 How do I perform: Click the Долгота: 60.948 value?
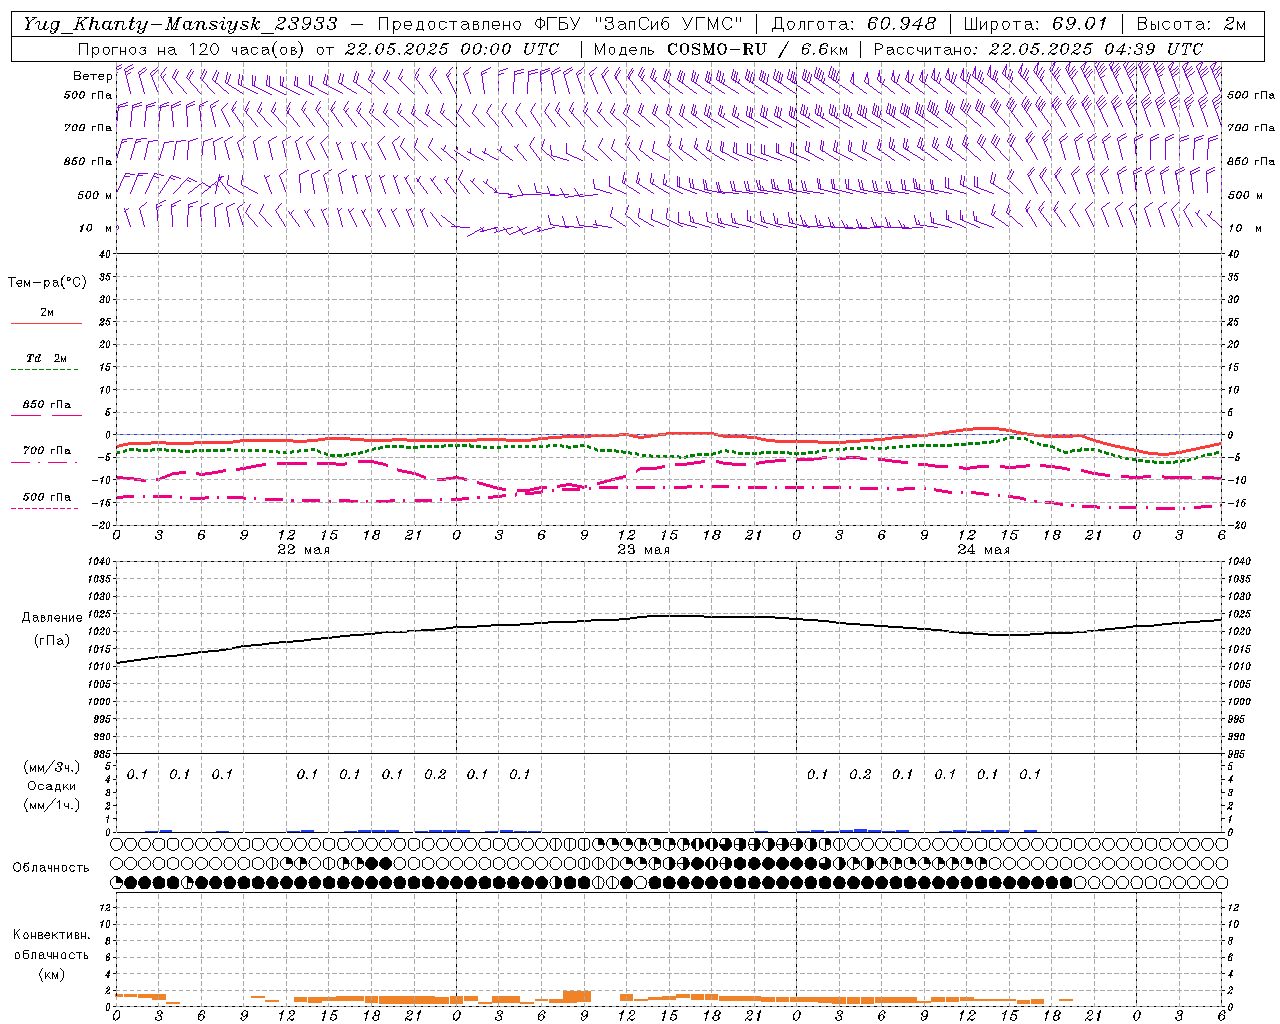click(854, 24)
